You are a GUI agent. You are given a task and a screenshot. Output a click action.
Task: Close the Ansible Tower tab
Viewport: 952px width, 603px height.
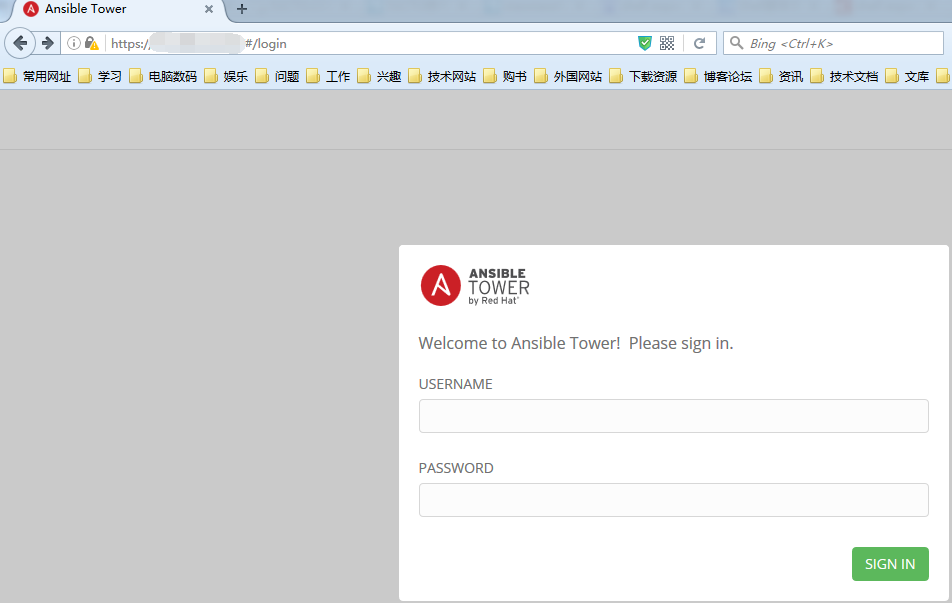[x=209, y=9]
